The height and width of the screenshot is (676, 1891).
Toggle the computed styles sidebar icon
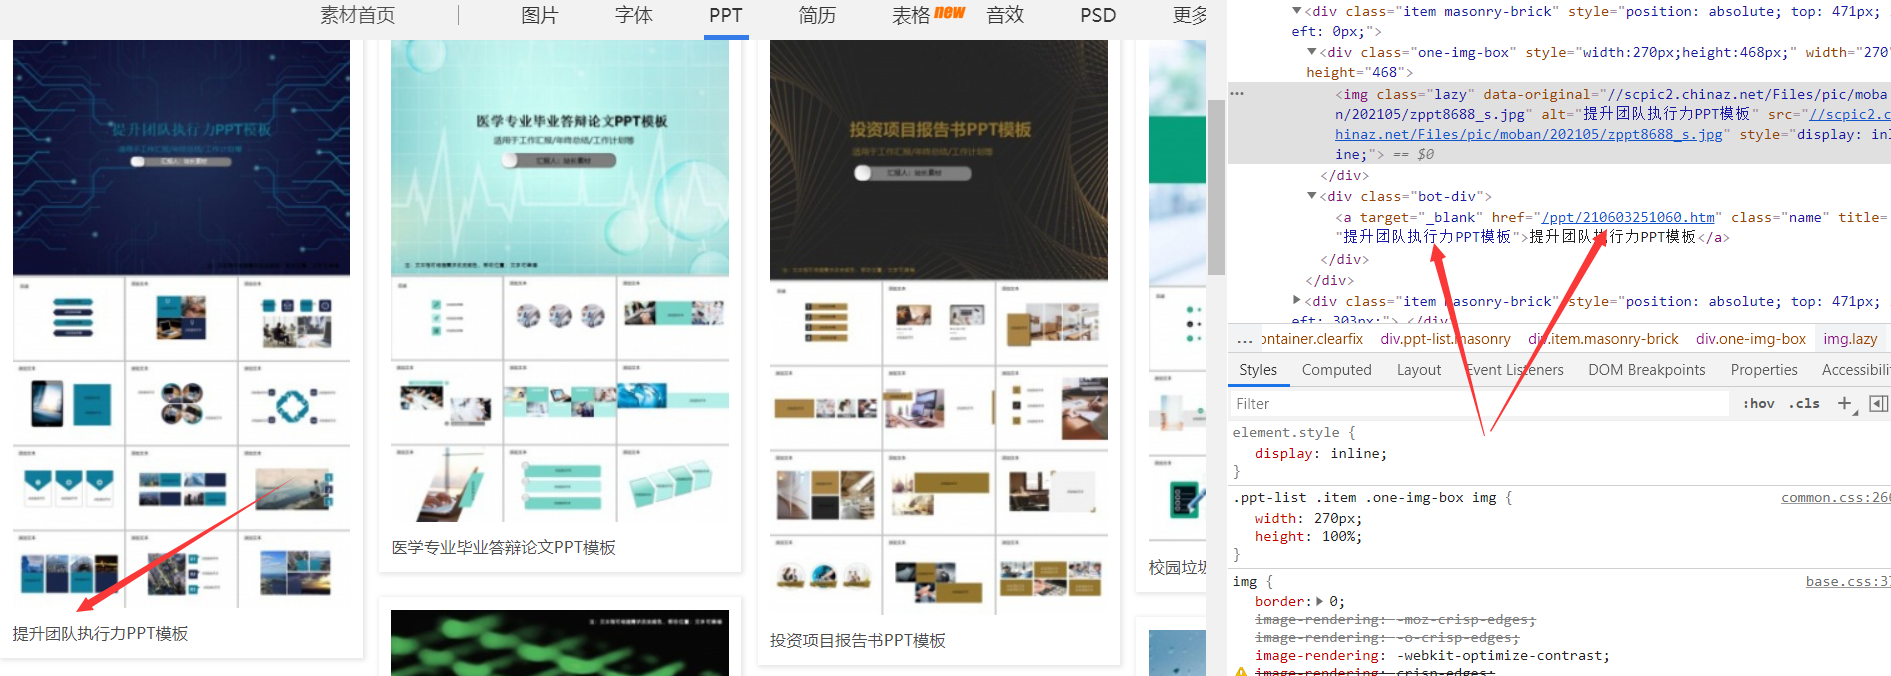[x=1878, y=403]
